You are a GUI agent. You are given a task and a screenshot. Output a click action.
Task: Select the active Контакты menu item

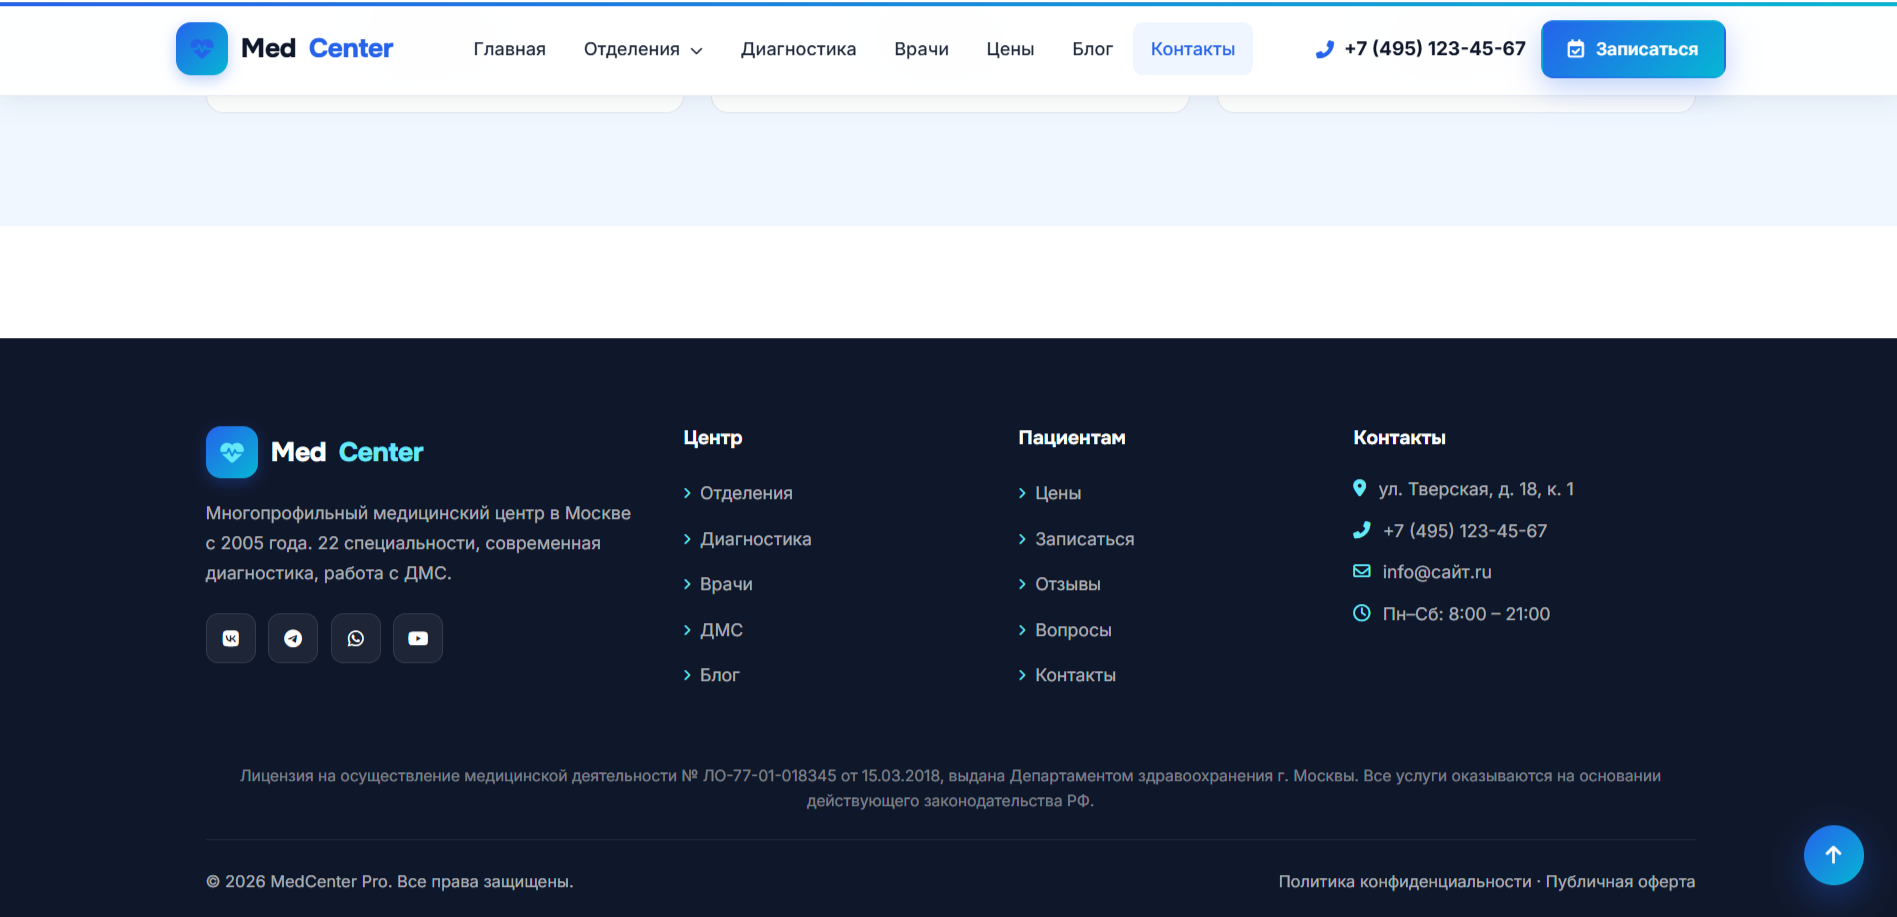[1193, 49]
